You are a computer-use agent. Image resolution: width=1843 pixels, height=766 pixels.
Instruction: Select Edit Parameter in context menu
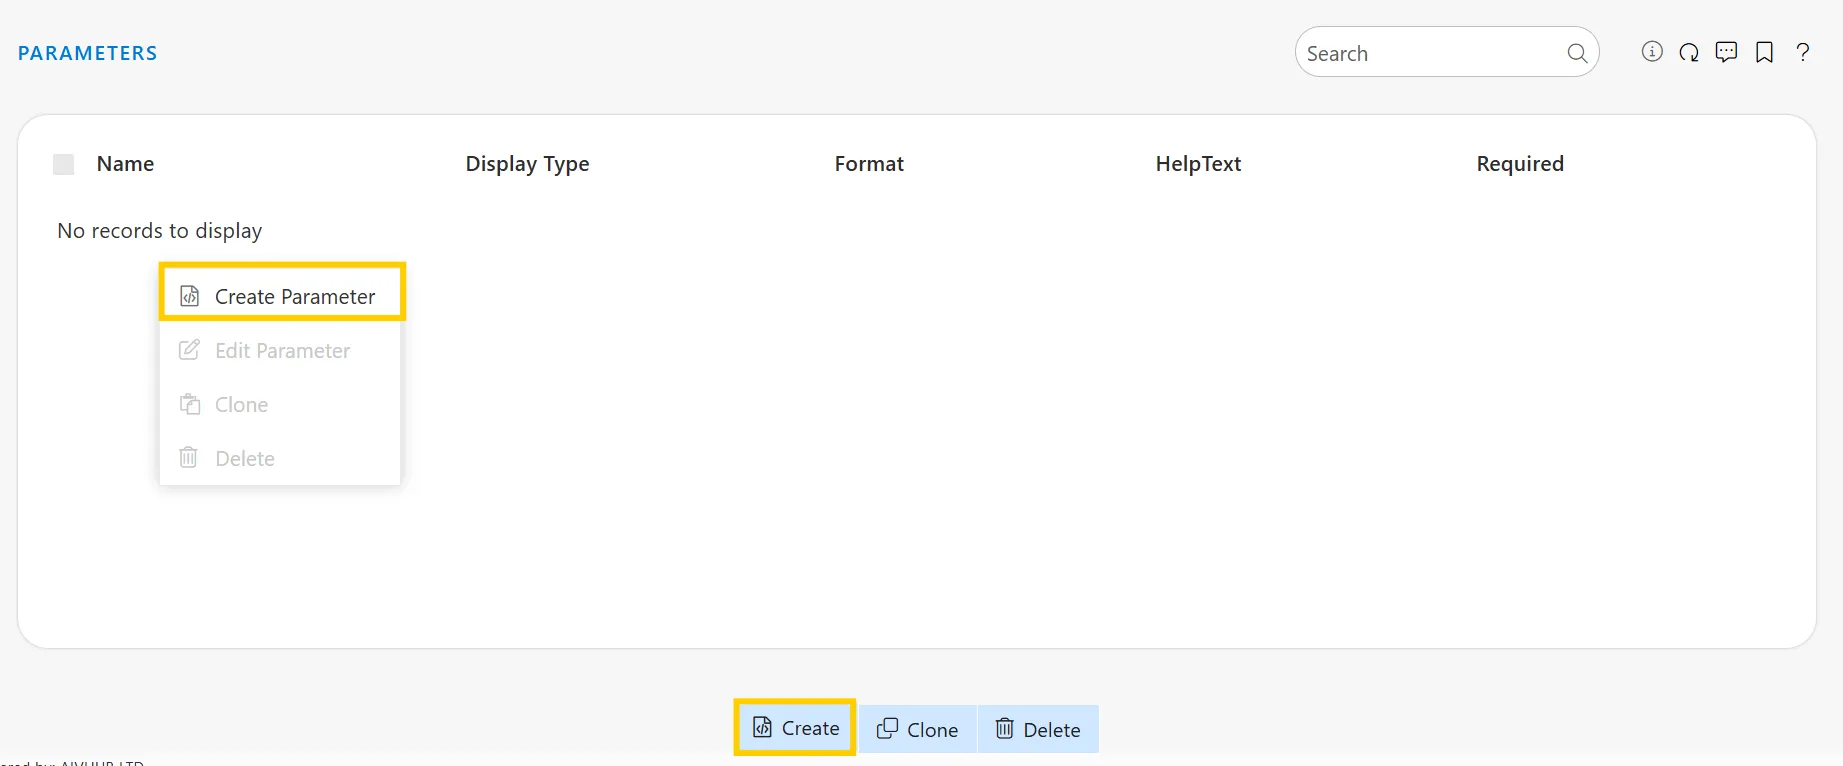282,351
